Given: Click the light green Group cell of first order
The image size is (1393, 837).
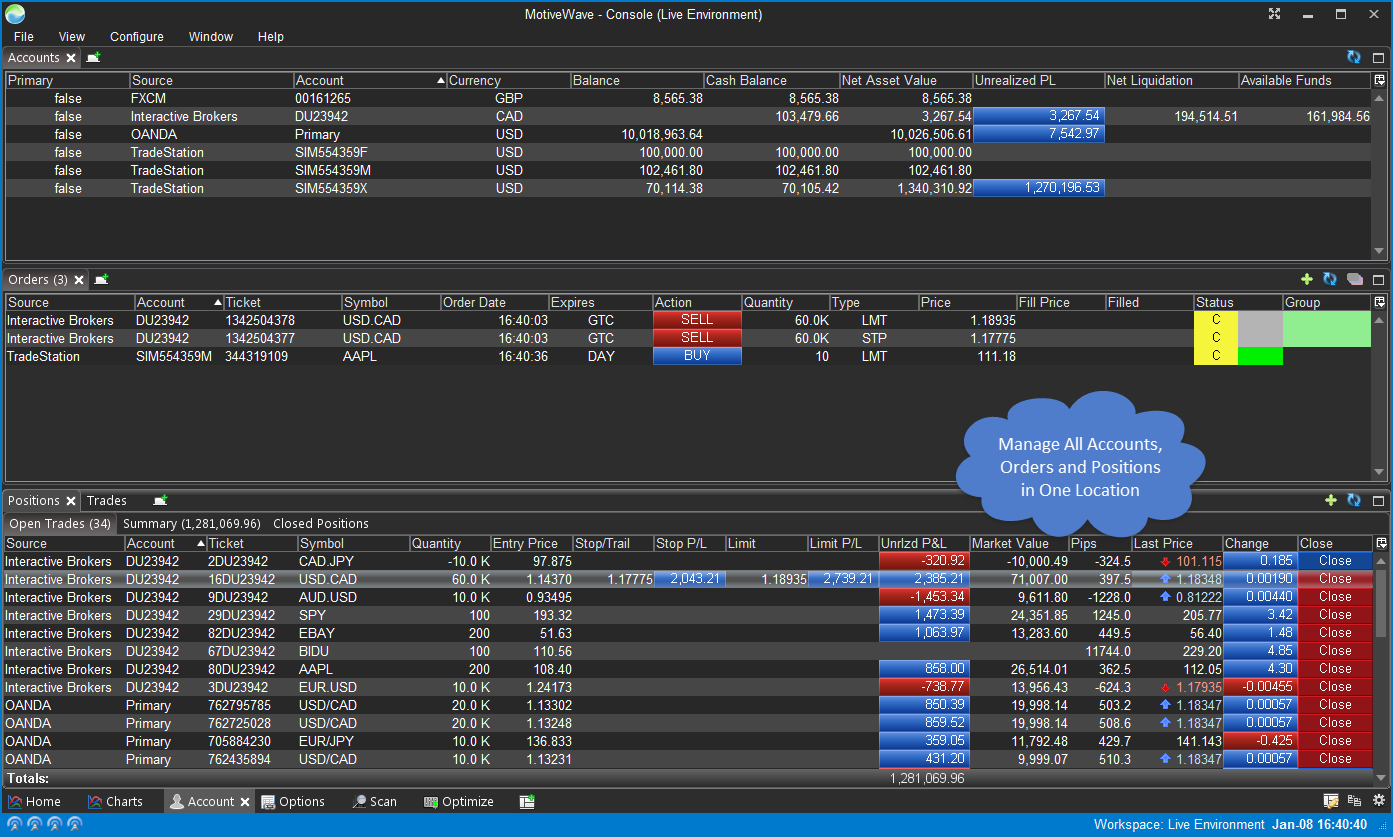Looking at the screenshot, I should click(1327, 320).
